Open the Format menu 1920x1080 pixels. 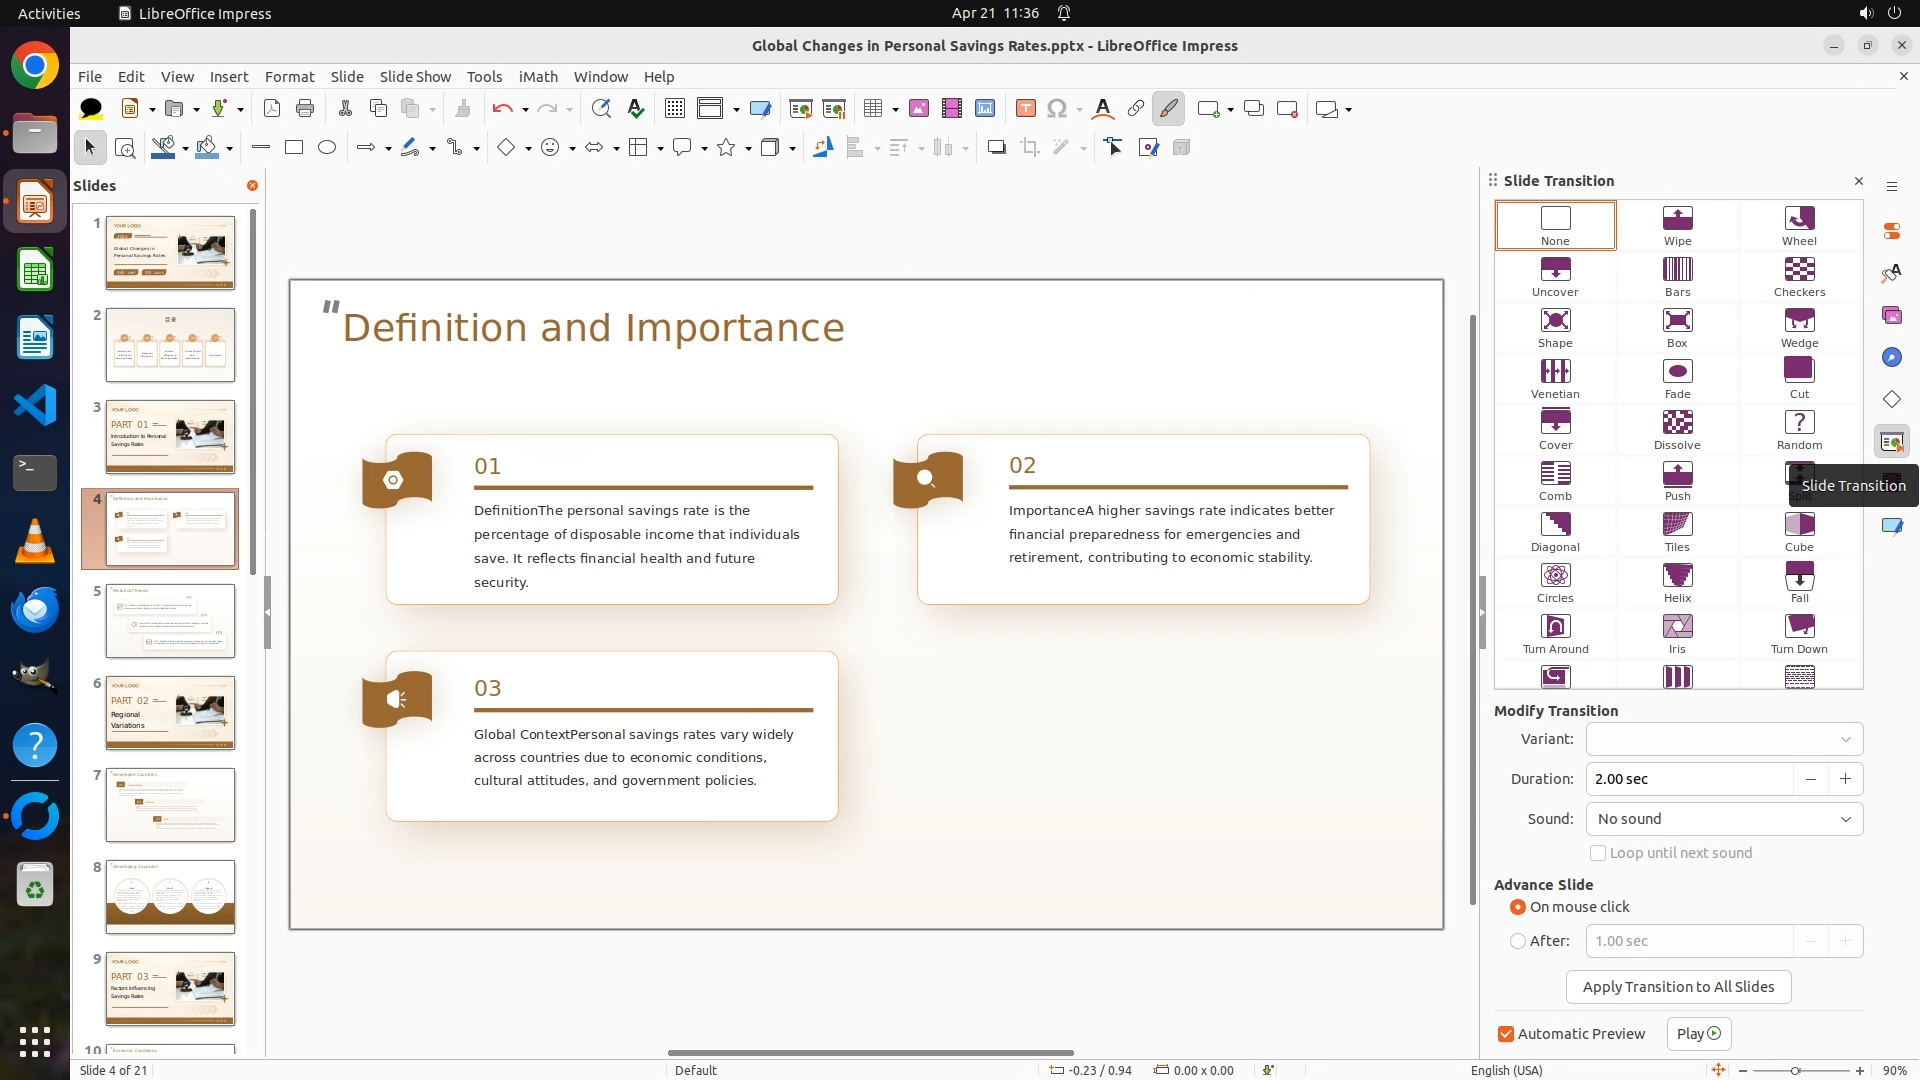click(x=289, y=76)
